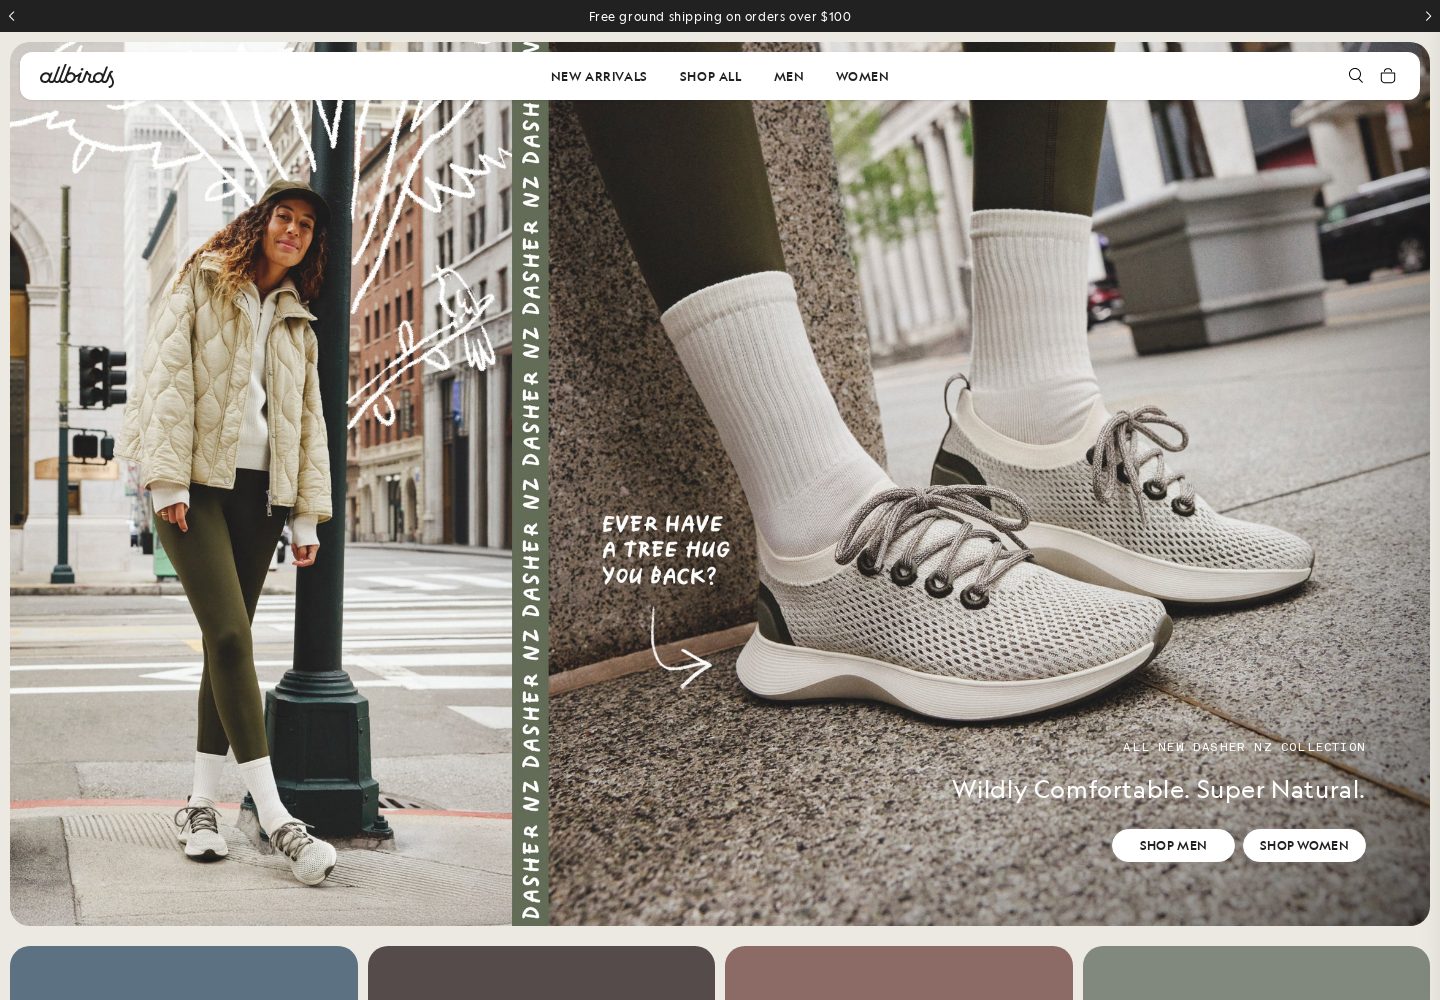1440x1000 pixels.
Task: Open the Women menu
Action: (862, 77)
